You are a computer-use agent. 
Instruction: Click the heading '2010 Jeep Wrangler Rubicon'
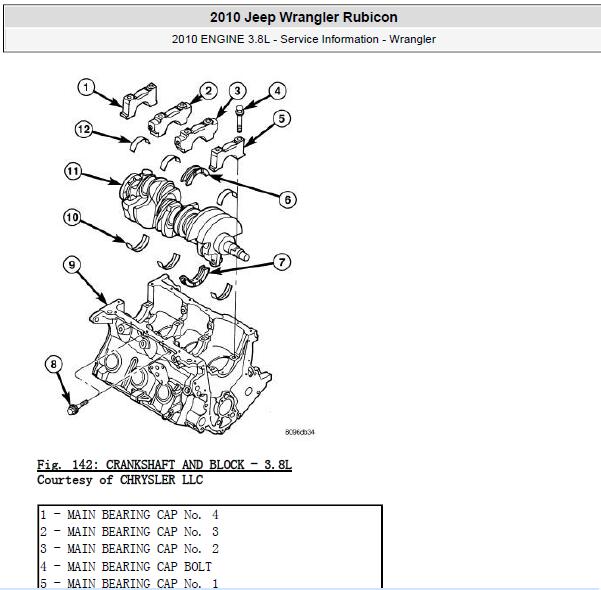(304, 17)
